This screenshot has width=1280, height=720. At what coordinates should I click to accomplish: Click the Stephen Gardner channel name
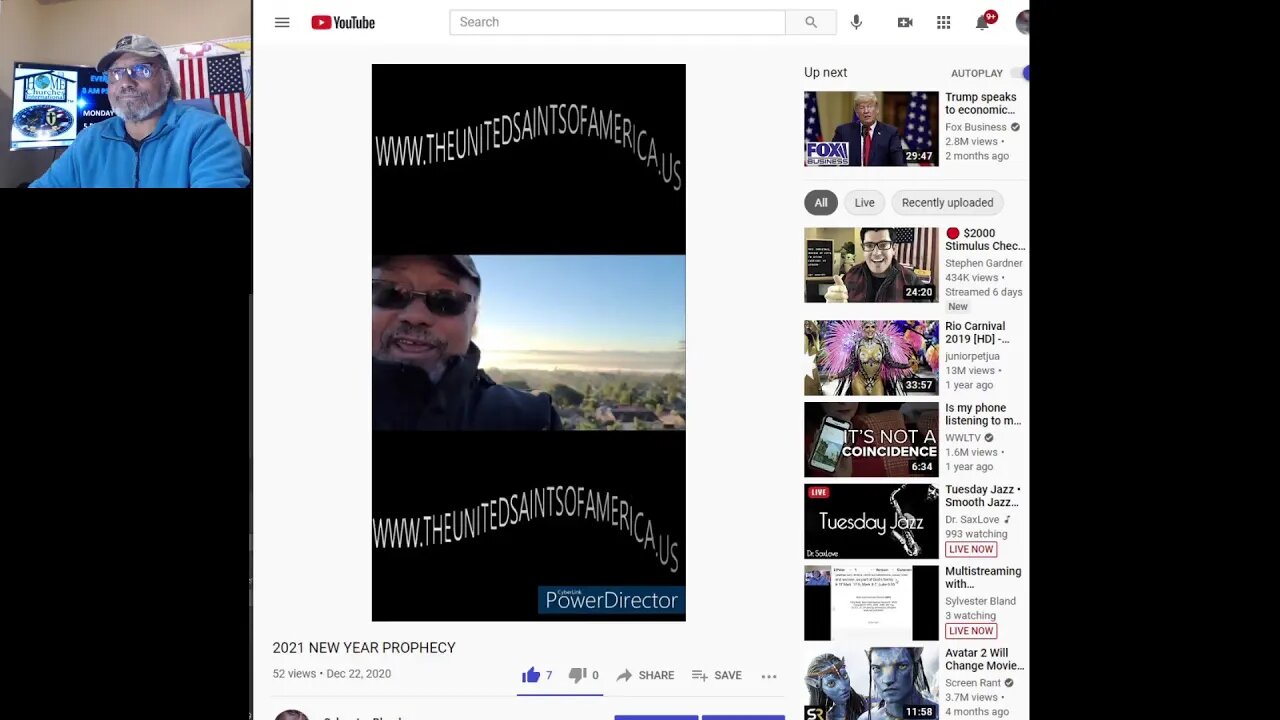click(984, 264)
